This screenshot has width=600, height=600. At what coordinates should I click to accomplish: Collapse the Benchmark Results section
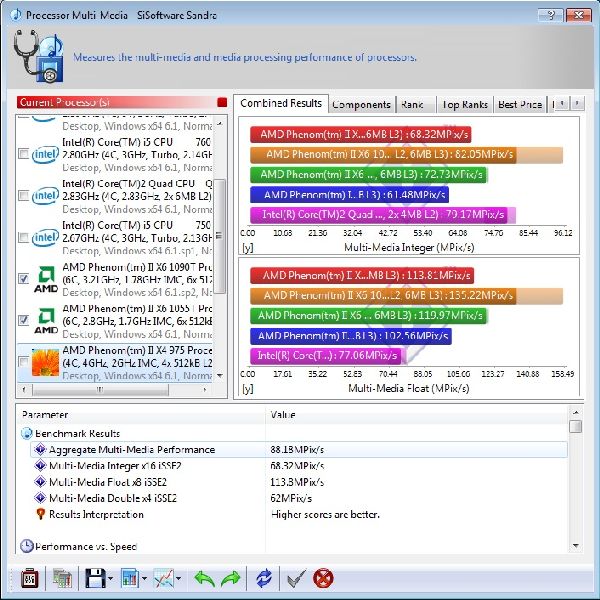tap(26, 434)
